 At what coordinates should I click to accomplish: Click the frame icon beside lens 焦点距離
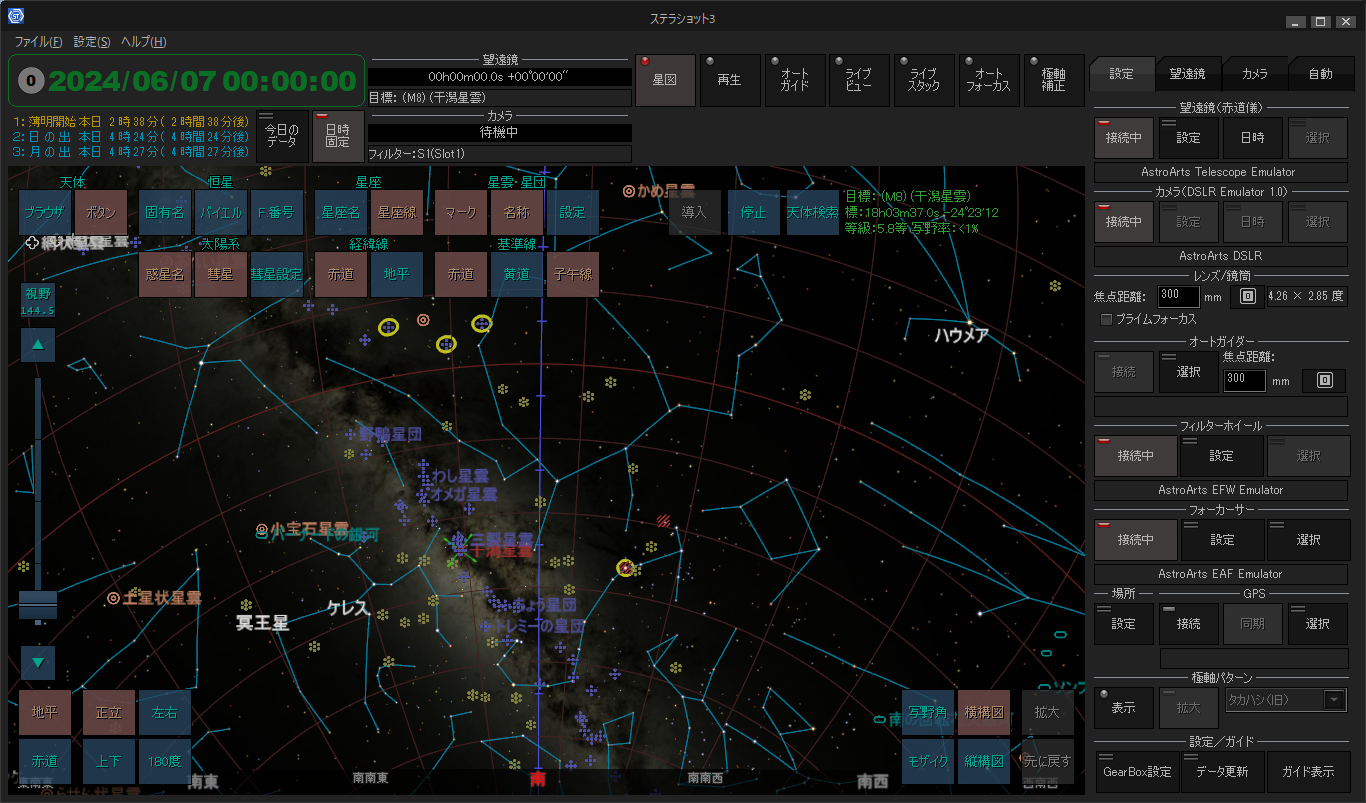[x=1247, y=296]
